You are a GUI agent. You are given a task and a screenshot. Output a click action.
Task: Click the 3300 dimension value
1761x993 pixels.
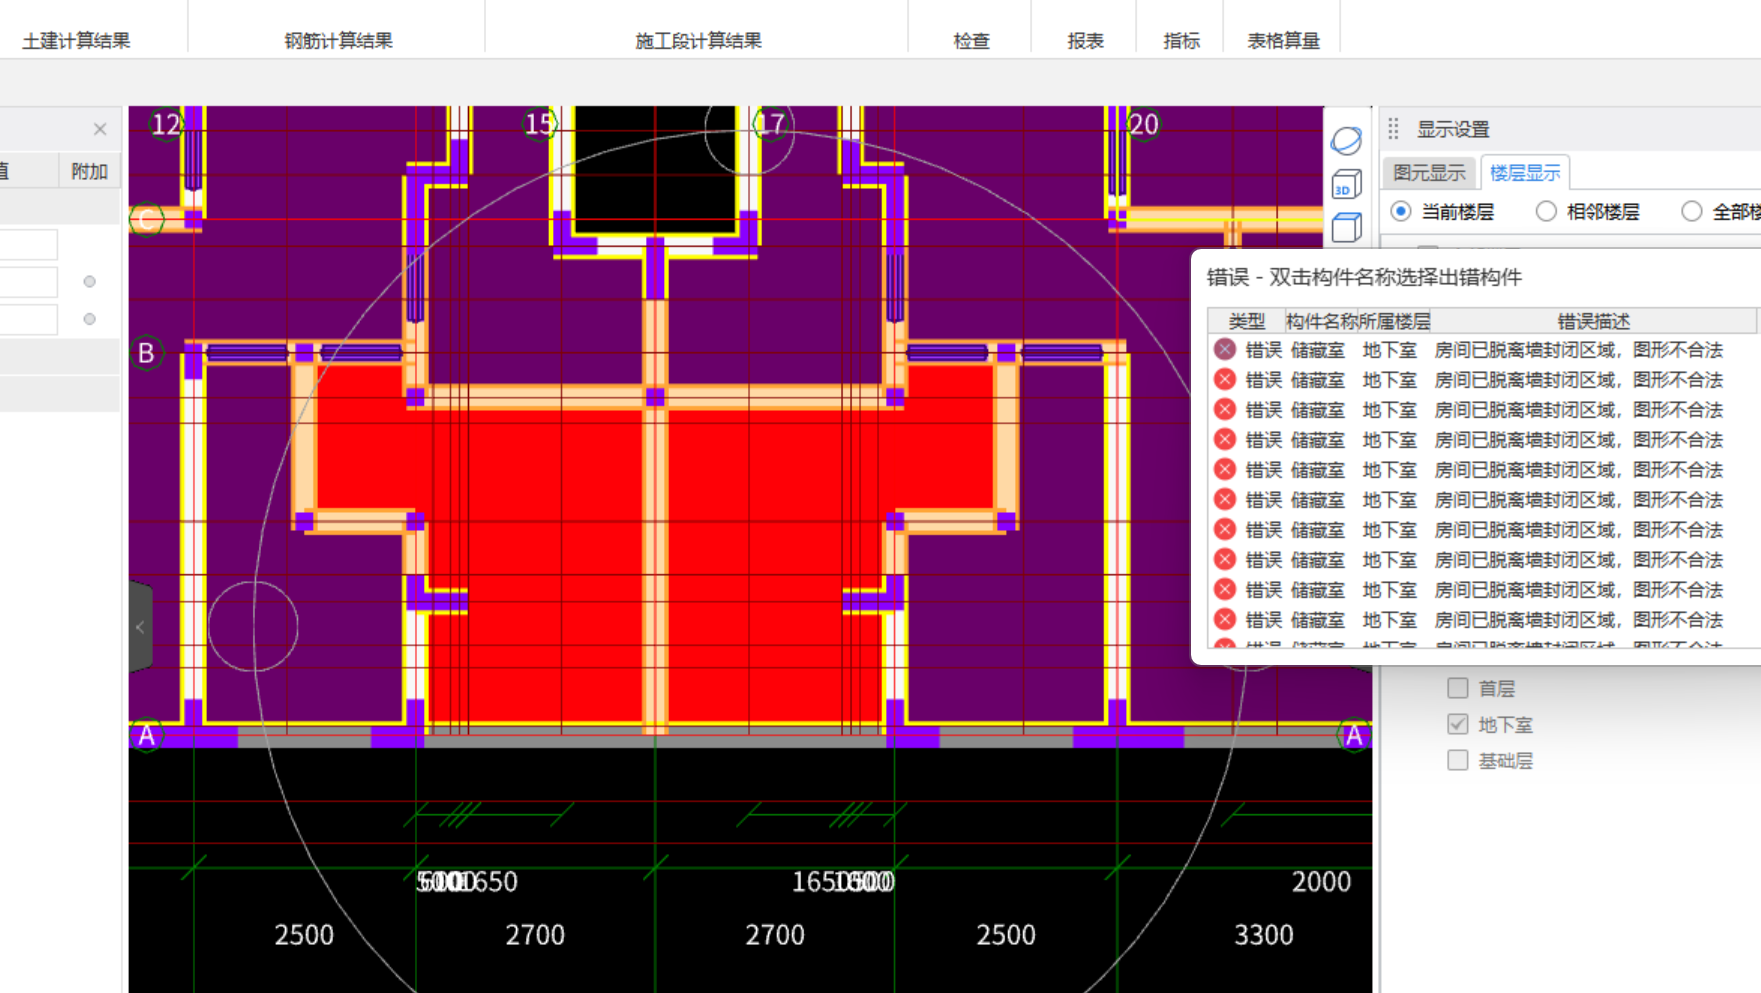point(1264,935)
